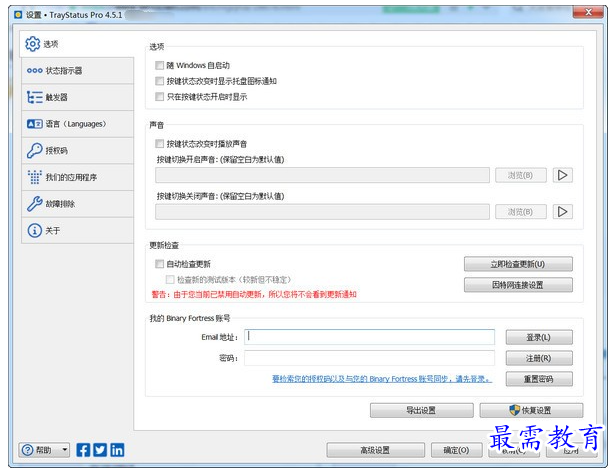The image size is (611, 469).
Task: Play the key-off sound preview
Action: click(x=563, y=212)
